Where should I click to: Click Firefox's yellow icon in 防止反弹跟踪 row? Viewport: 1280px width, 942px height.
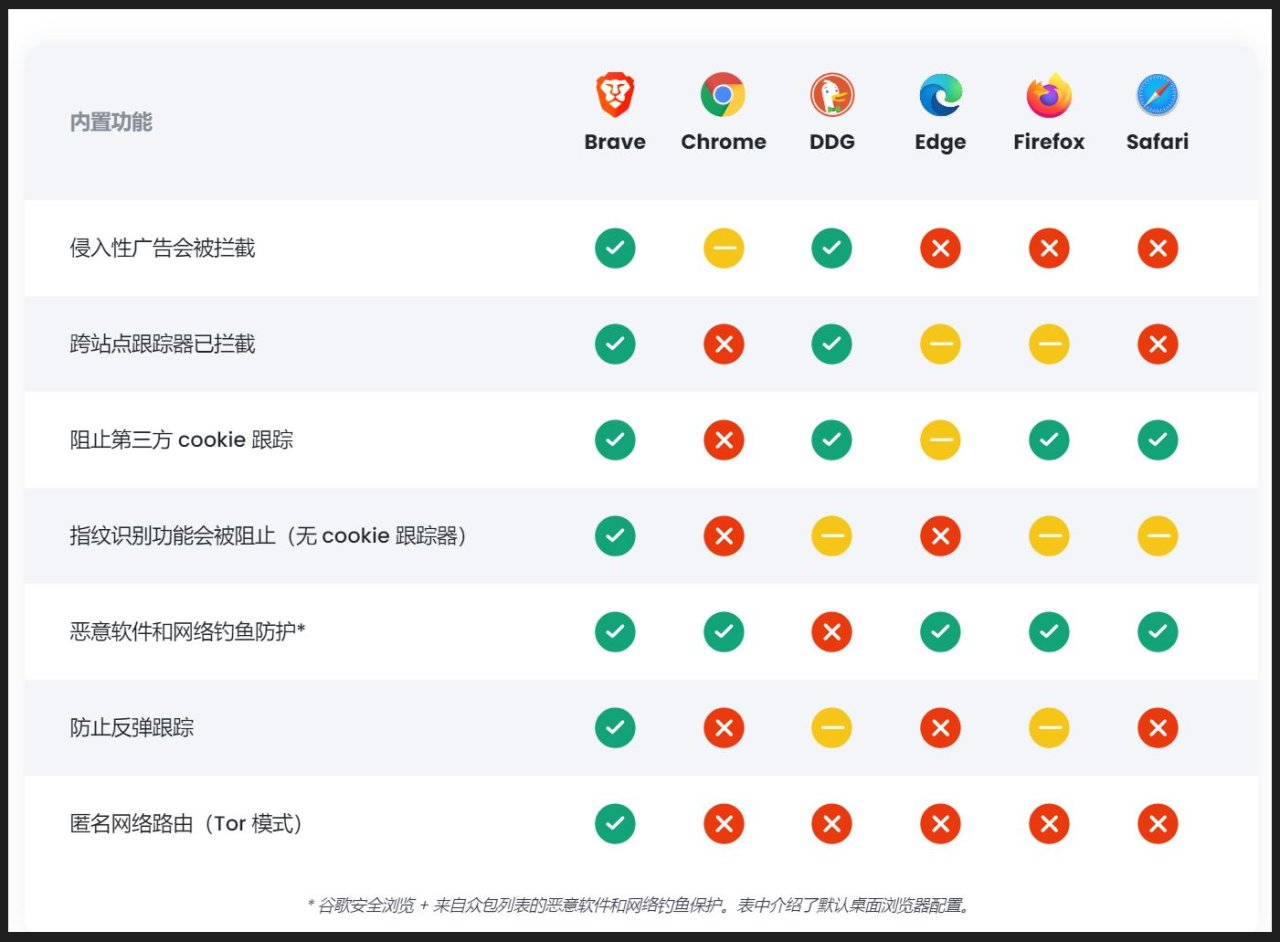(1049, 728)
